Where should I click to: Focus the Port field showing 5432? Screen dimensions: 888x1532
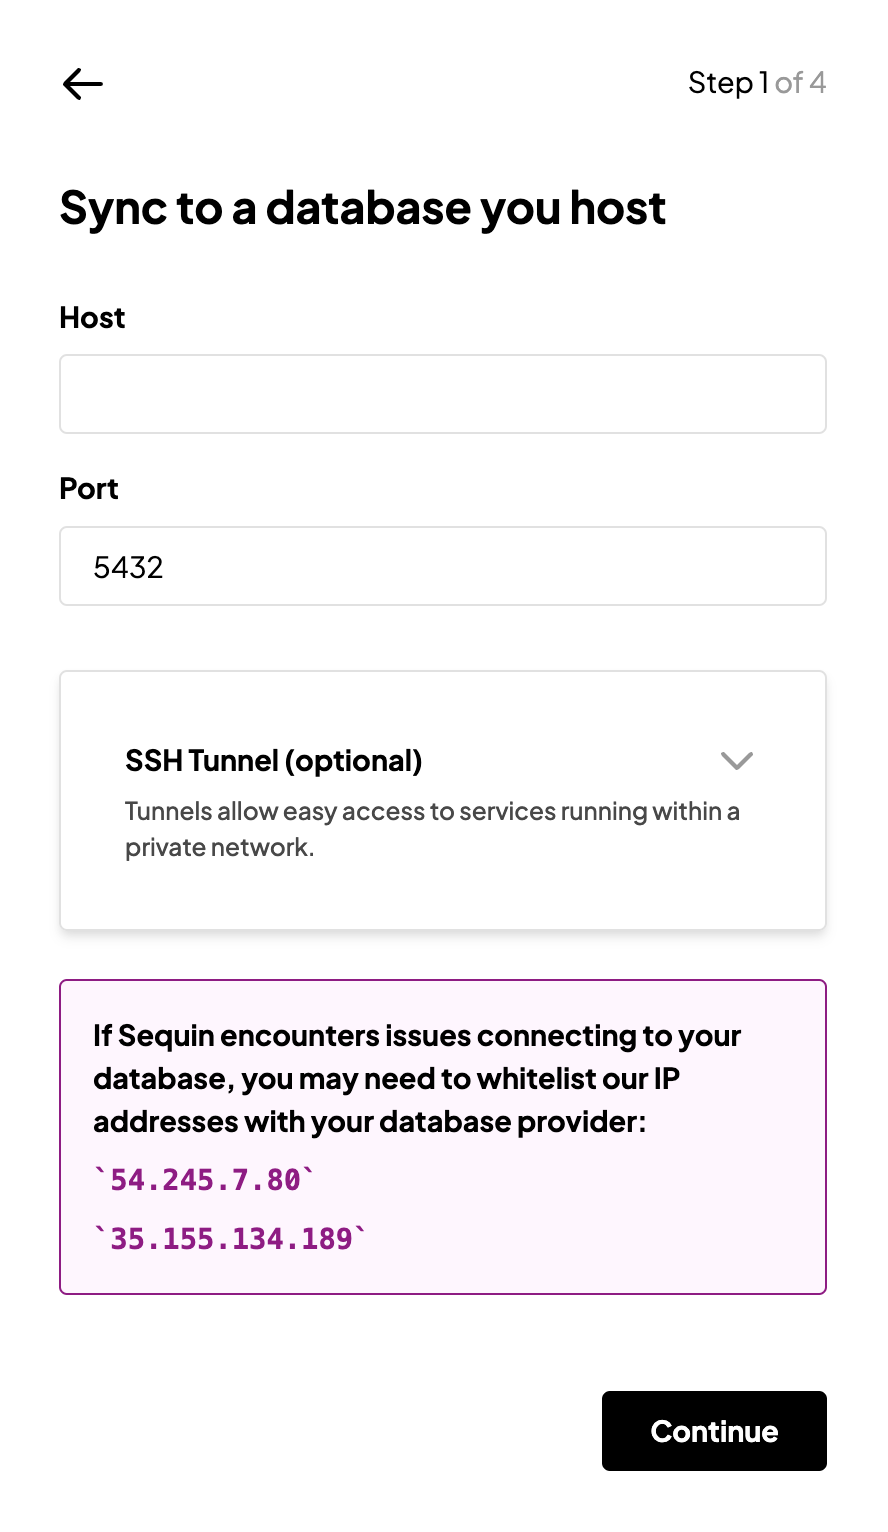click(x=442, y=566)
